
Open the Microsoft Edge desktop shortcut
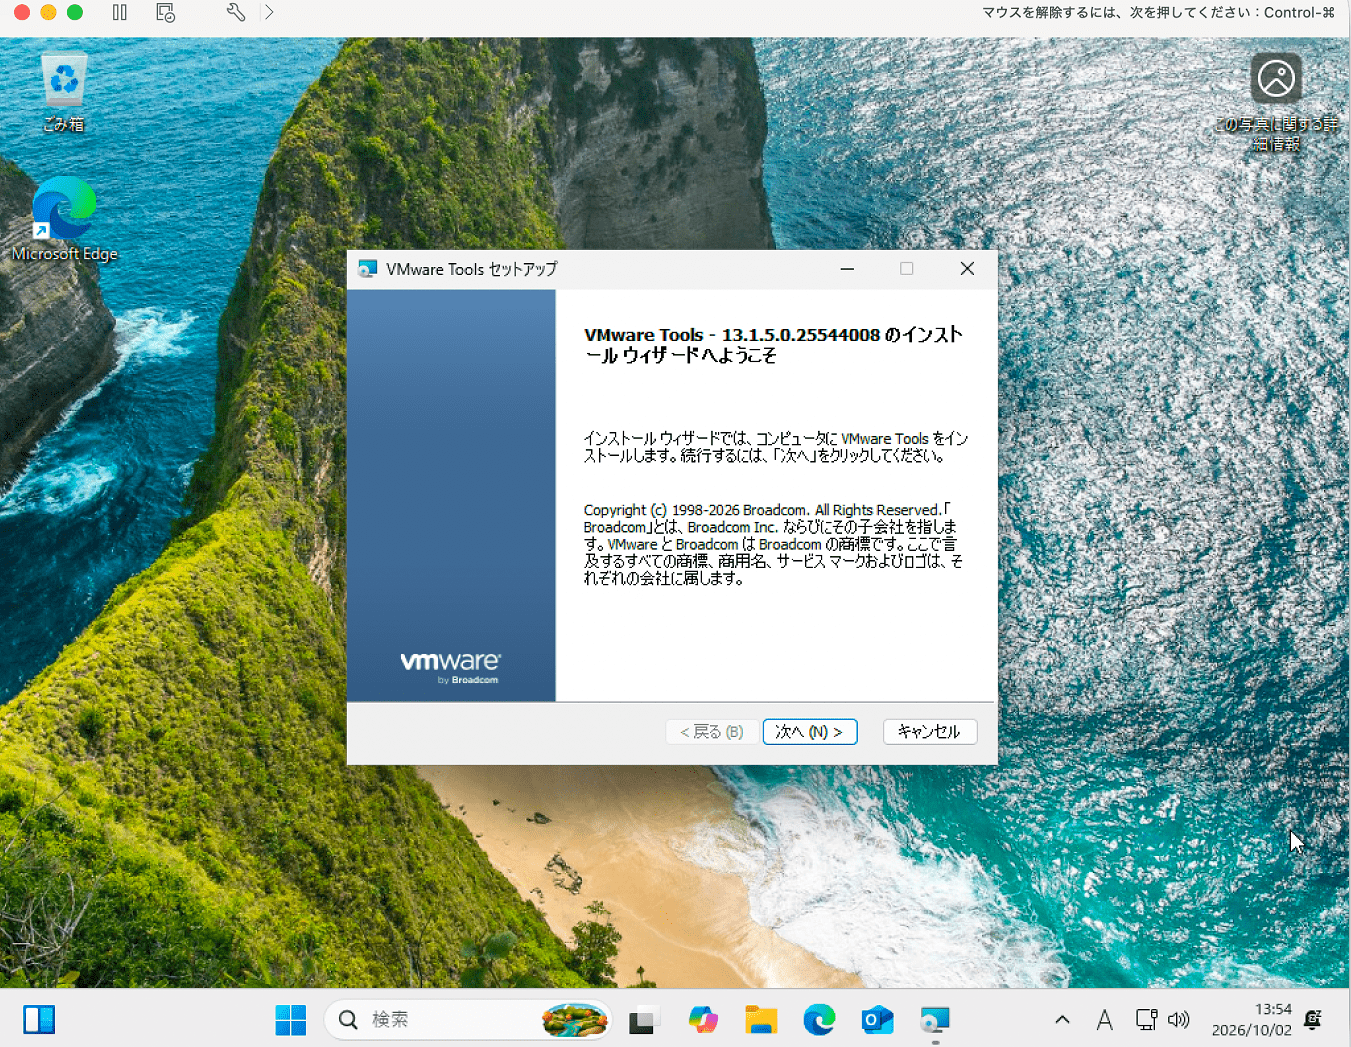coord(64,219)
